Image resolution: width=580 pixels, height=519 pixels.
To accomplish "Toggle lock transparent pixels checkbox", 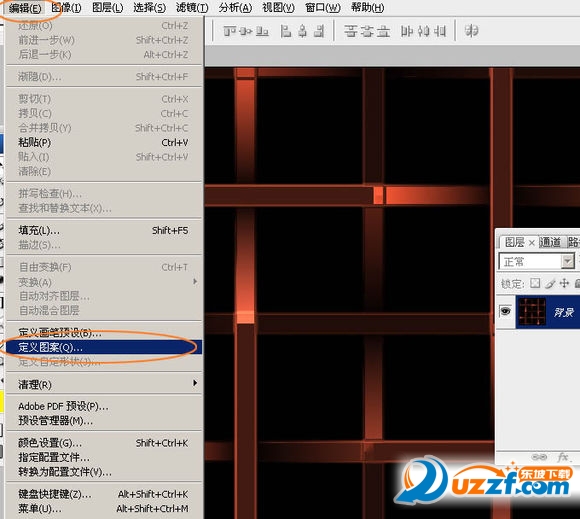I will pyautogui.click(x=535, y=283).
